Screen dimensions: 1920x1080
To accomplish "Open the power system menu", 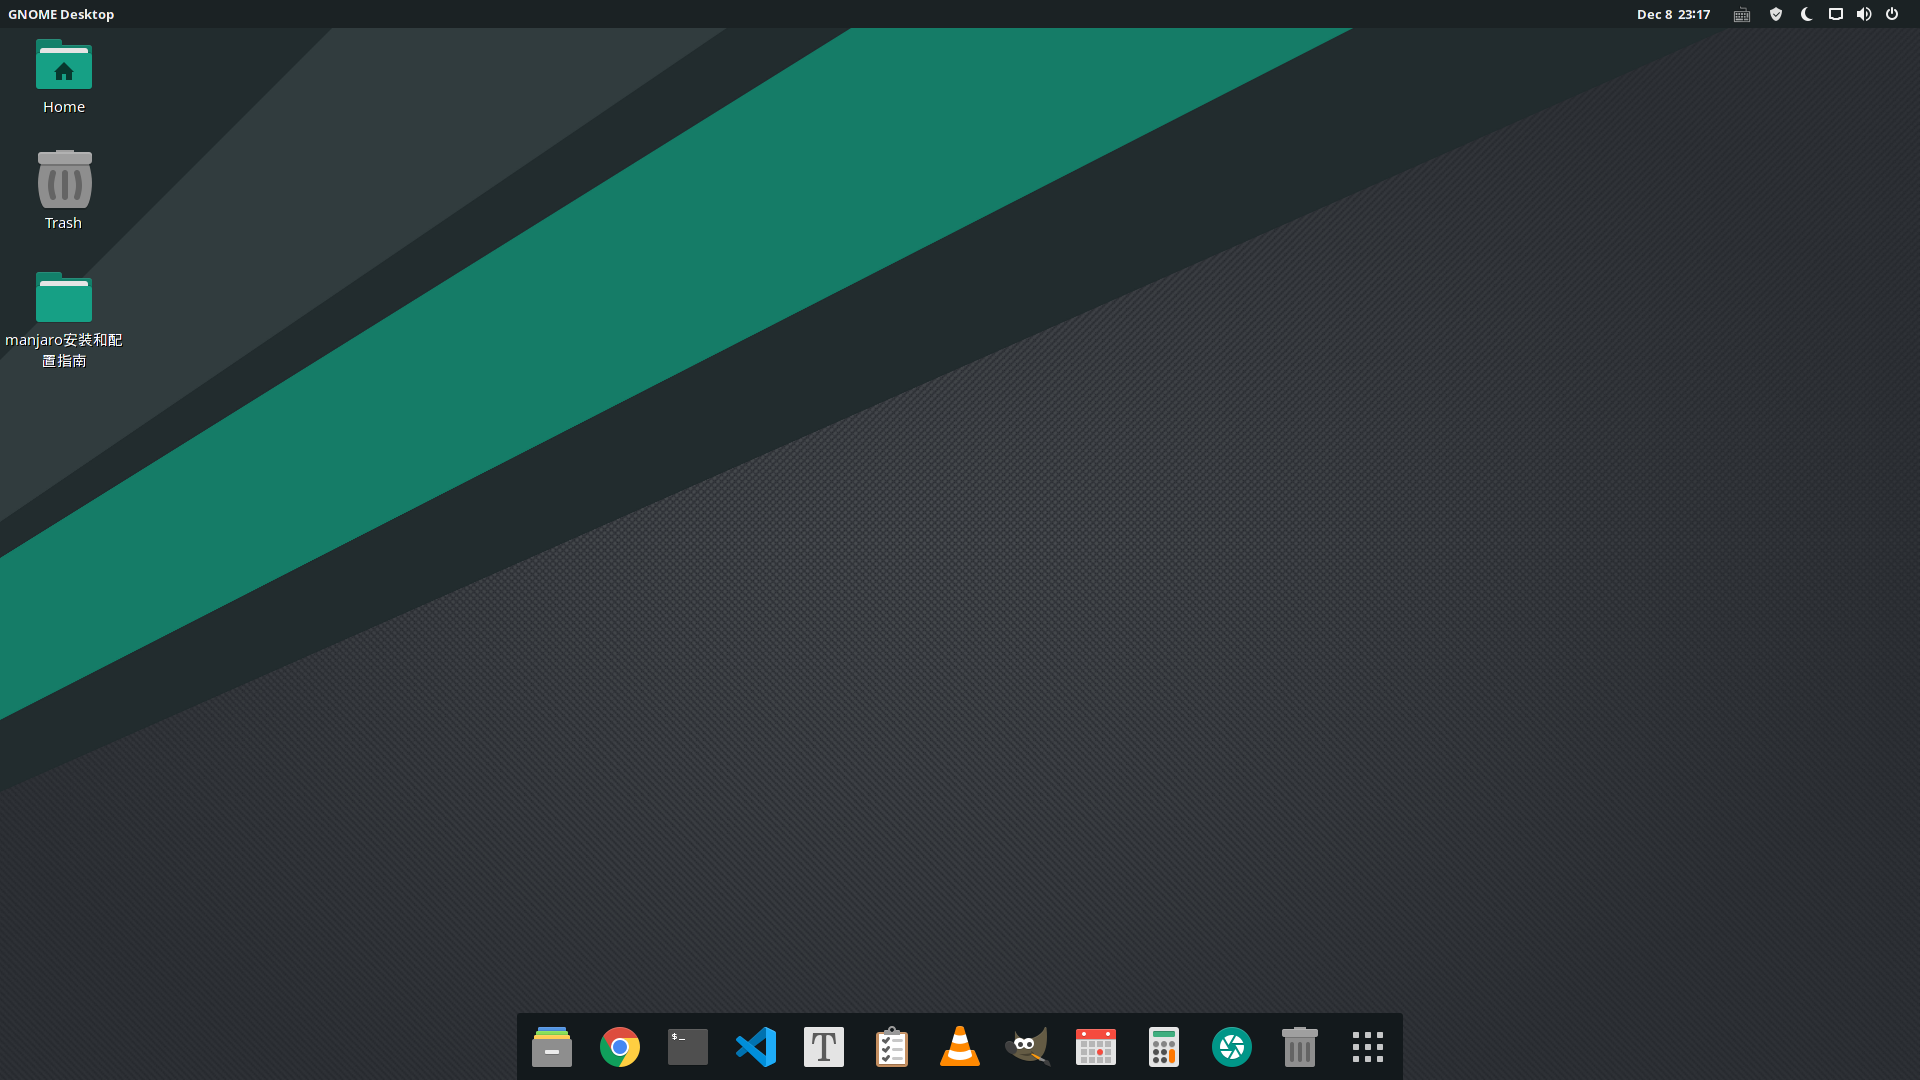I will [x=1892, y=14].
